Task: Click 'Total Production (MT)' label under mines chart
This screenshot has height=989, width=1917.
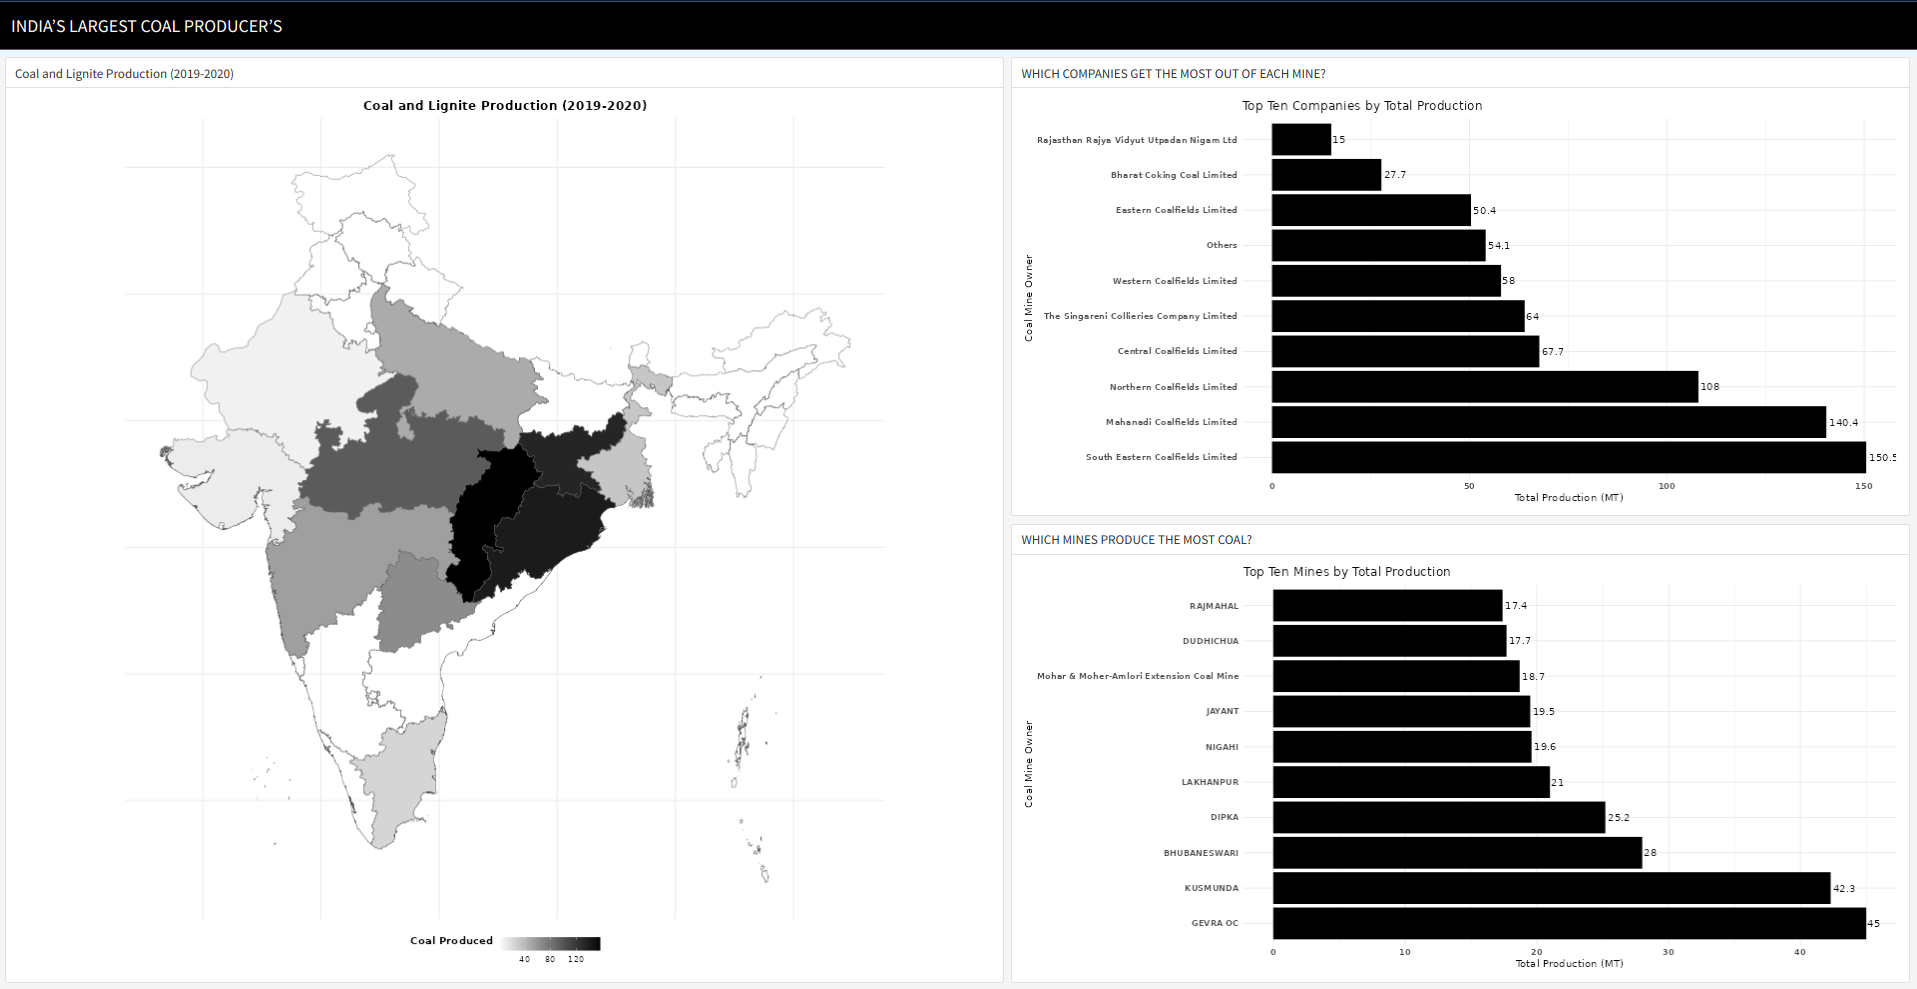Action: point(1569,963)
